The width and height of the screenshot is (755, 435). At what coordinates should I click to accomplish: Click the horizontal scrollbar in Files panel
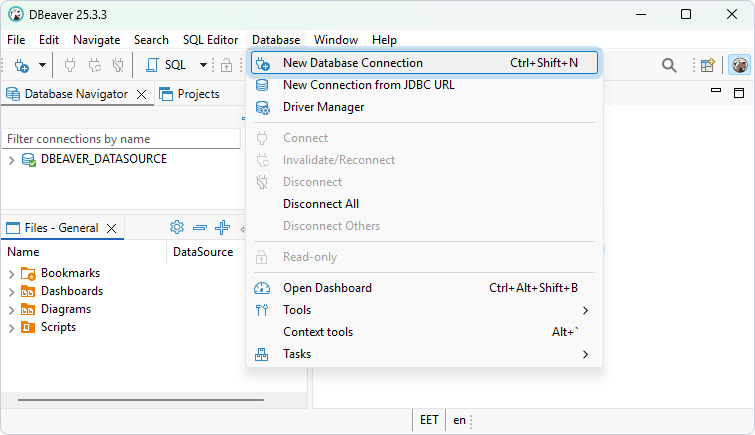(x=141, y=400)
